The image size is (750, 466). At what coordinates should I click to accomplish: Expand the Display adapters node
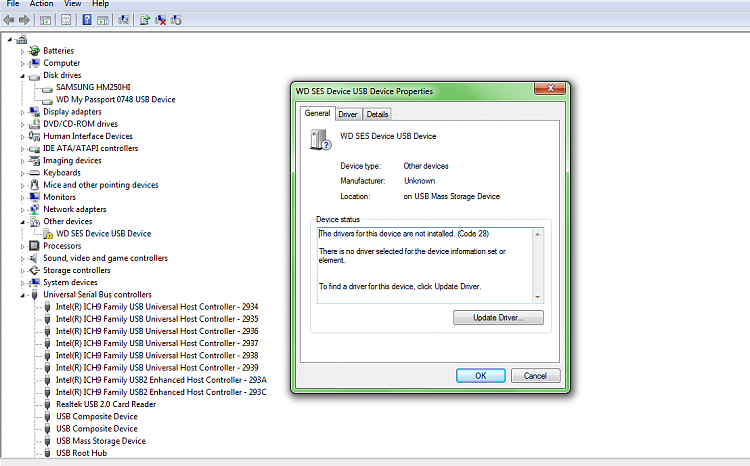coord(22,112)
